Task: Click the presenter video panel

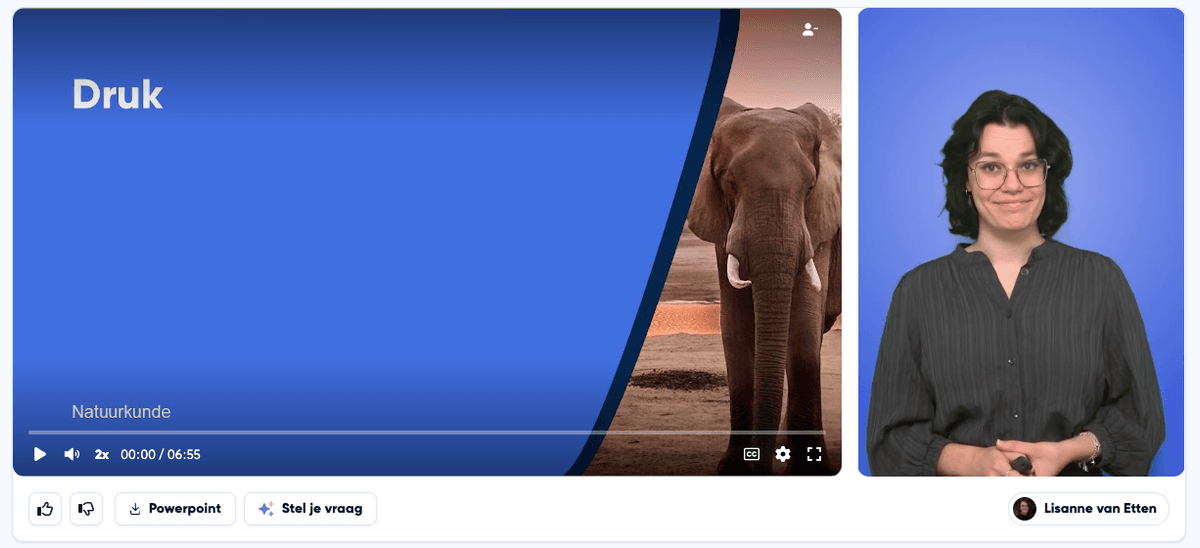Action: pos(1021,242)
